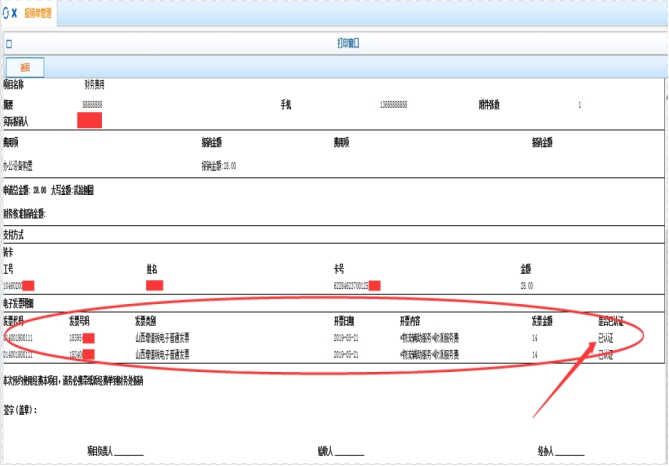The width and height of the screenshot is (669, 466).
Task: Click the X icon beside the refresh icon
Action: pos(16,13)
